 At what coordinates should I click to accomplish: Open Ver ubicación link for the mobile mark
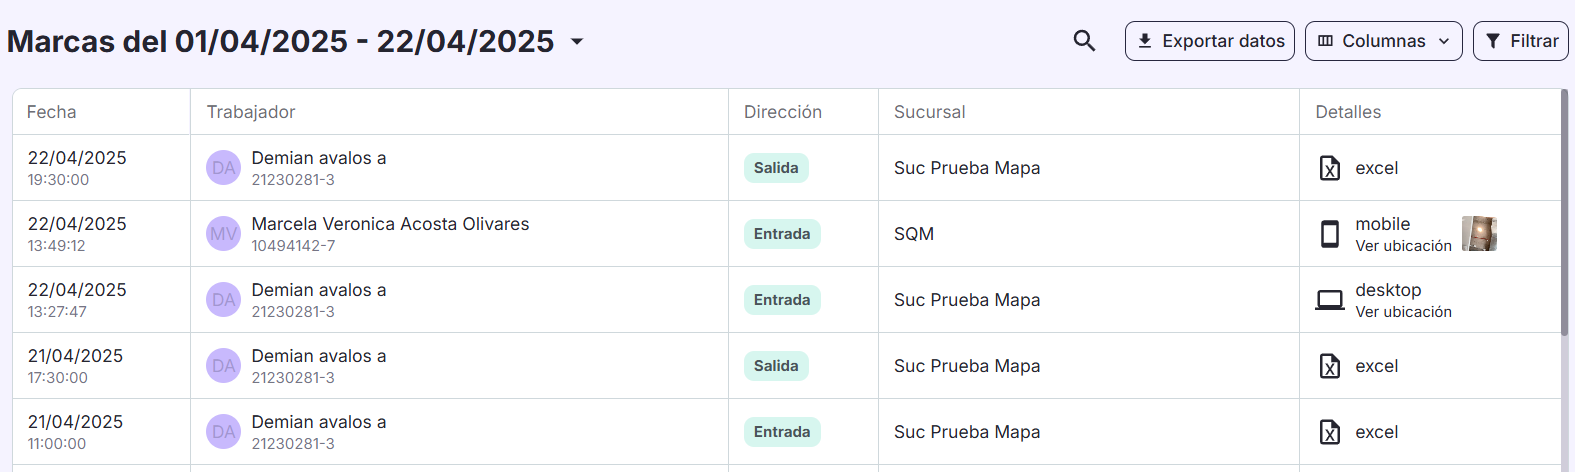pos(1403,246)
